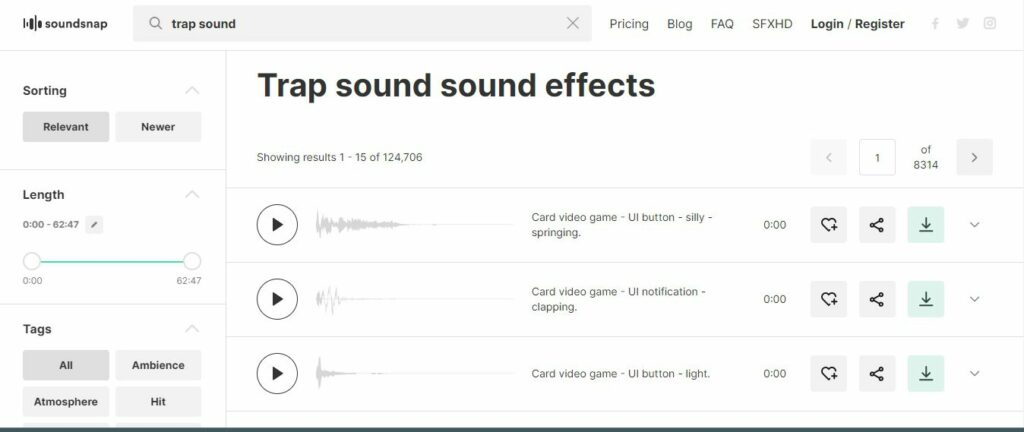This screenshot has width=1024, height=432.
Task: Share the UI button light sound
Action: tap(876, 373)
